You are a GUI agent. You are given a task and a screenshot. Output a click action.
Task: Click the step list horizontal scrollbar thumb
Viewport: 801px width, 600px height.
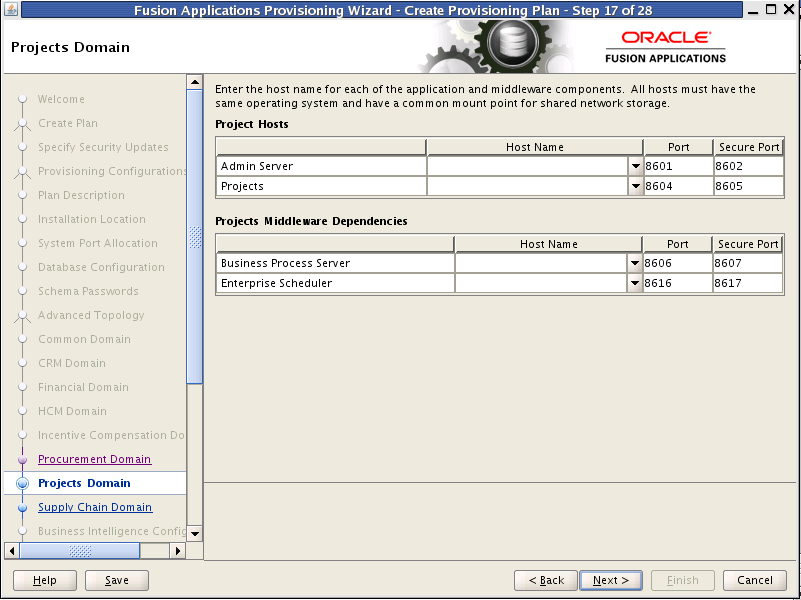(80, 550)
